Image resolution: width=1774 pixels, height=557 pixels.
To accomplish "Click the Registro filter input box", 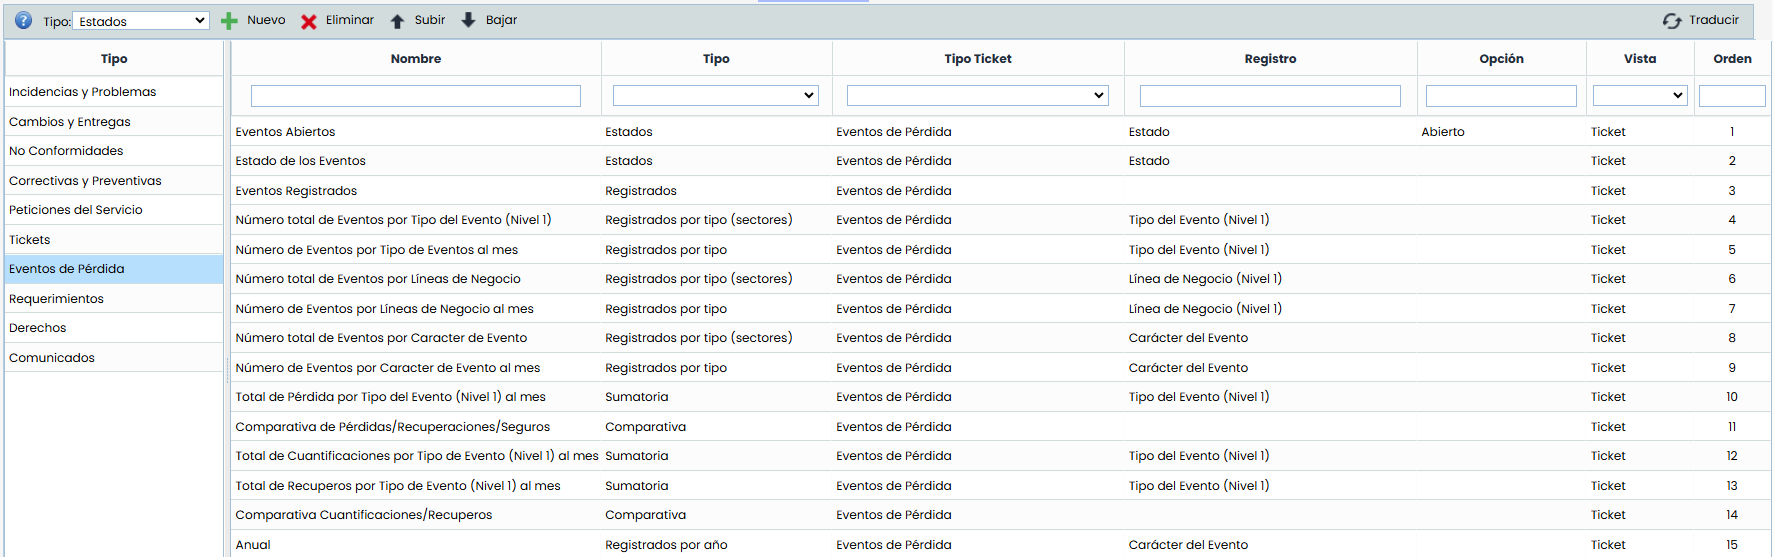I will tap(1270, 95).
